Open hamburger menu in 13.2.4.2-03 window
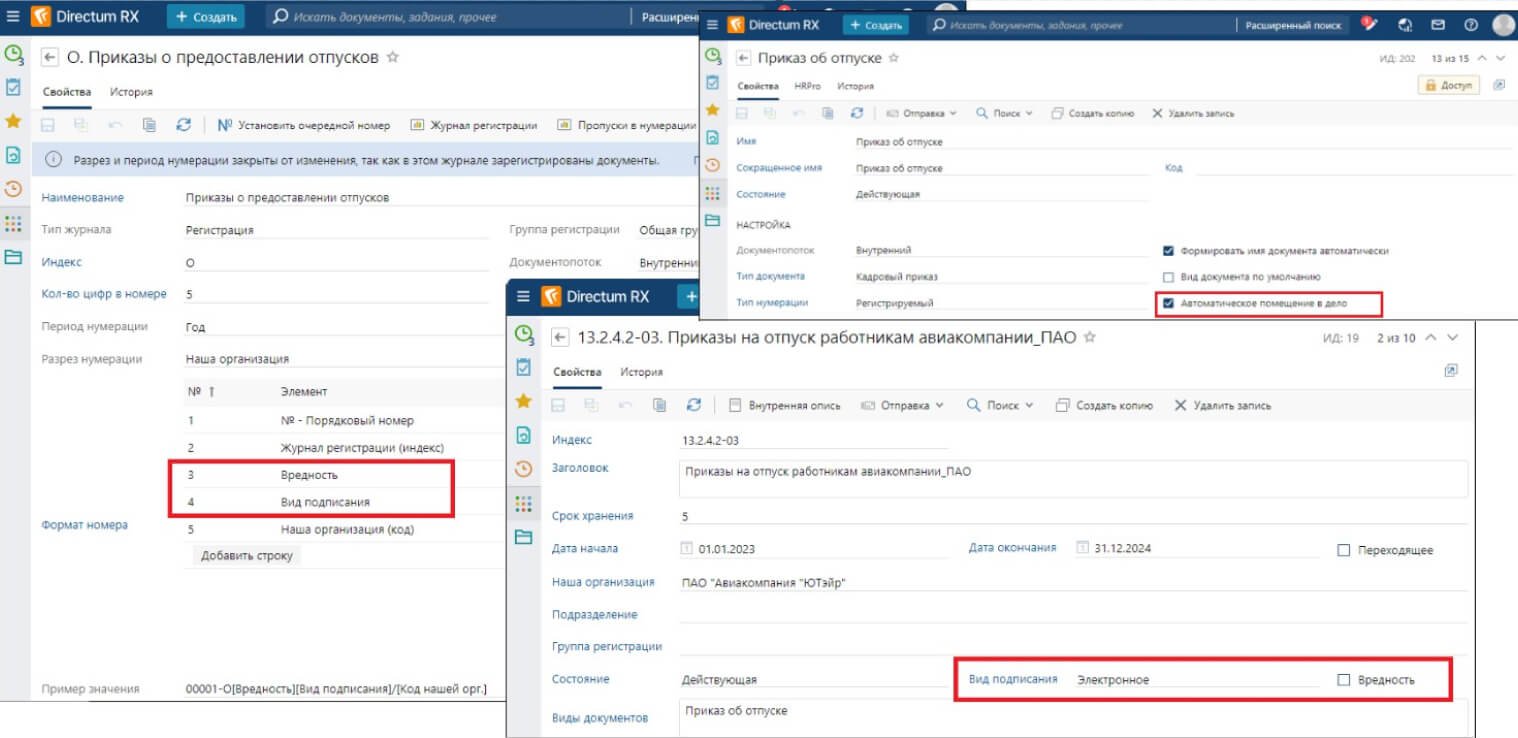The image size is (1518, 738). coord(523,297)
